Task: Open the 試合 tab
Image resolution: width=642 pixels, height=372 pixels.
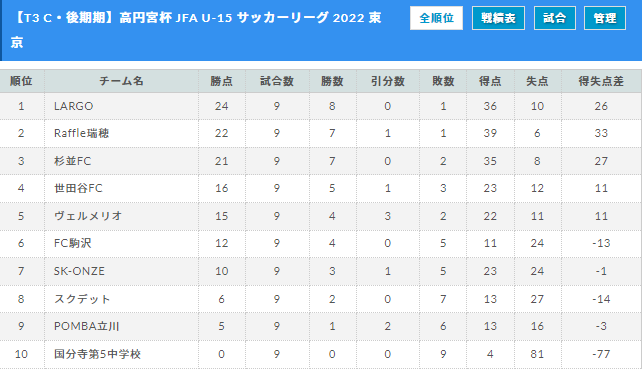Action: coord(554,18)
